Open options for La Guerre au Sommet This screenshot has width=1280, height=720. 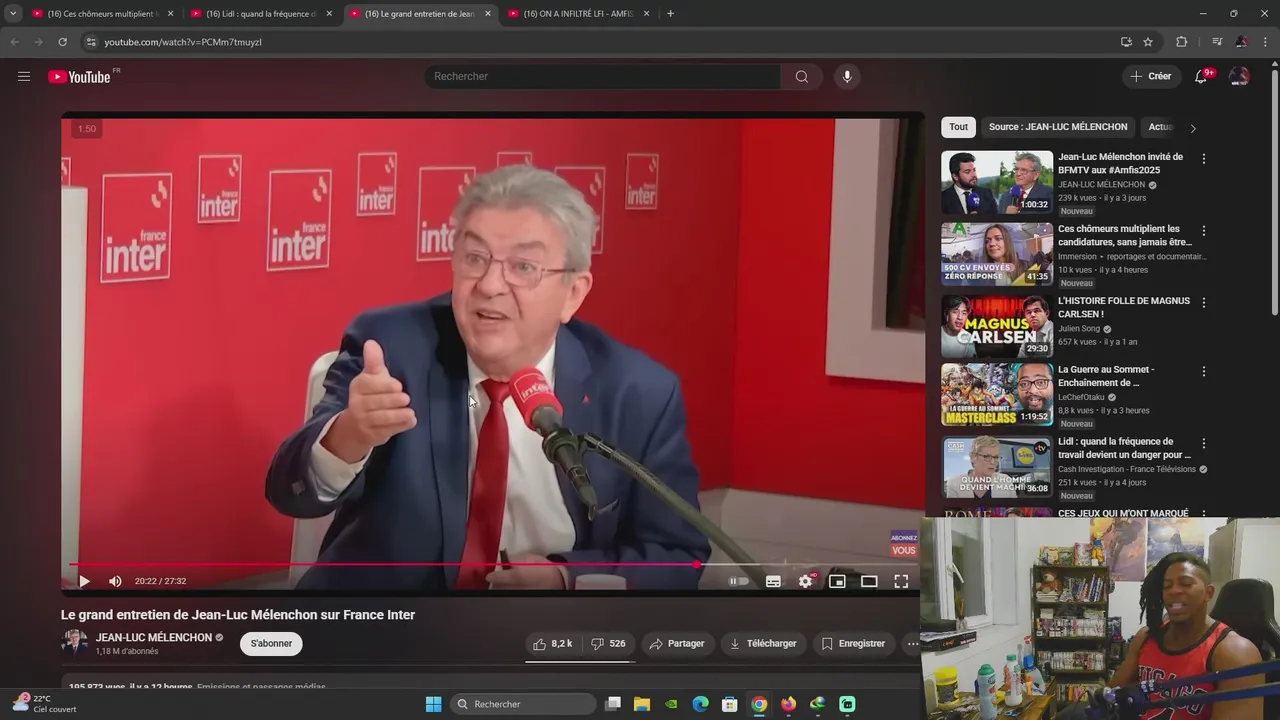coord(1203,371)
